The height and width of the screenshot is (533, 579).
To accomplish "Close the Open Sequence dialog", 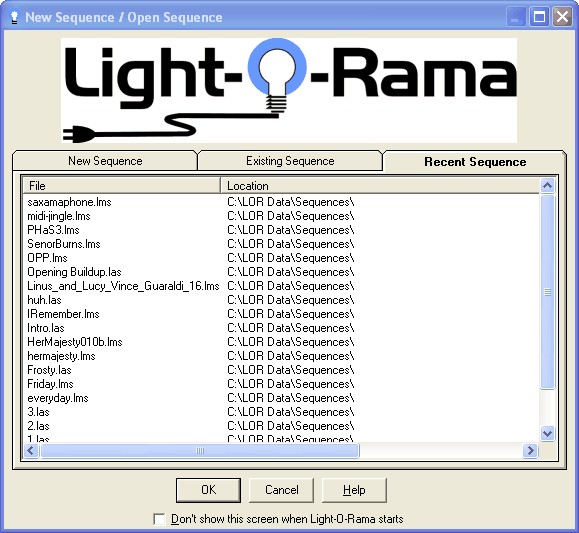I will point(562,17).
